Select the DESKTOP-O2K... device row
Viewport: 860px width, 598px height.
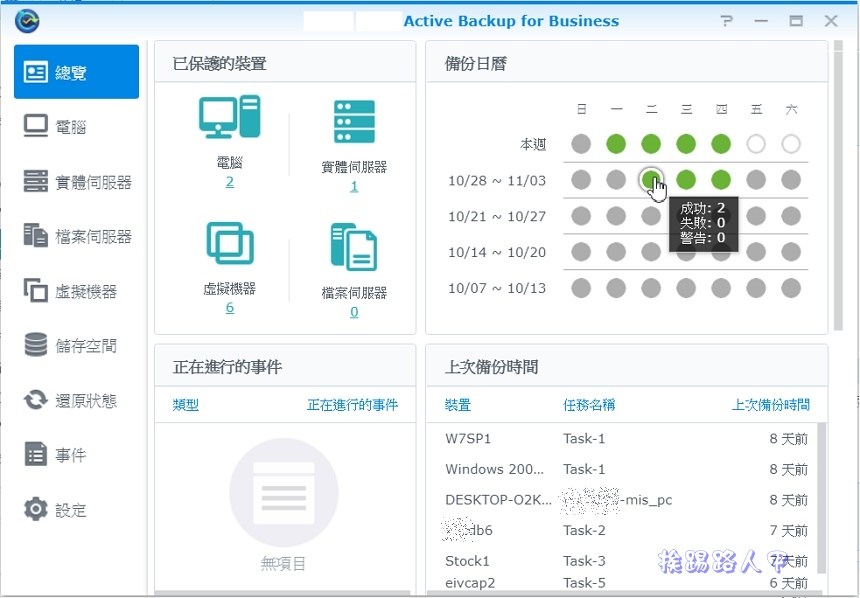coord(622,500)
